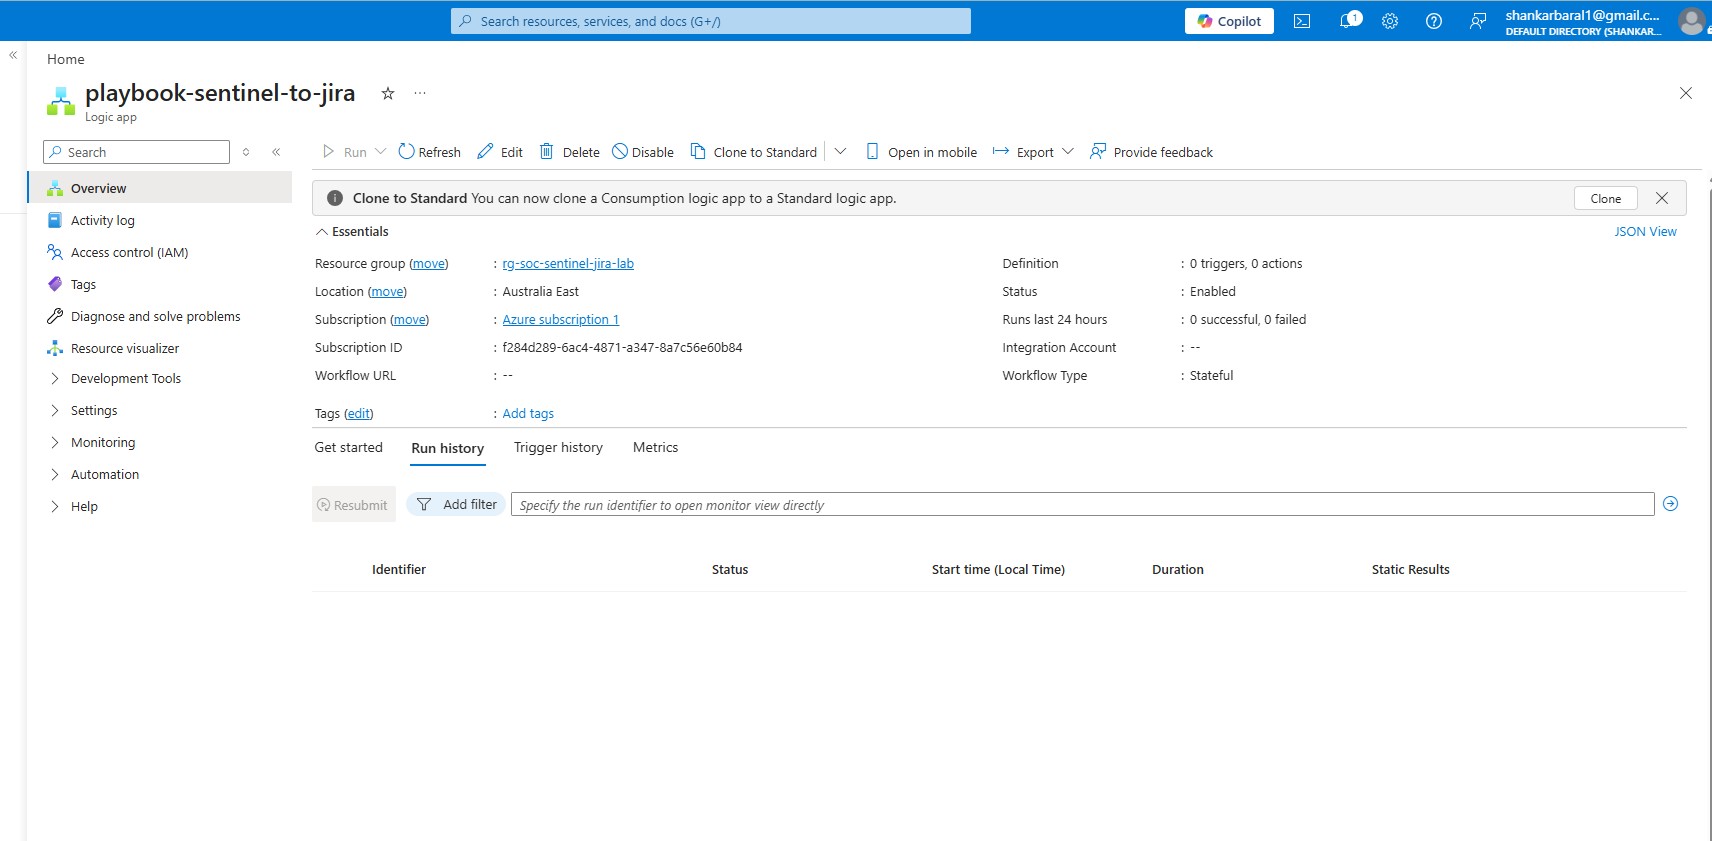Edit the logic app
Image resolution: width=1712 pixels, height=841 pixels.
click(x=500, y=152)
